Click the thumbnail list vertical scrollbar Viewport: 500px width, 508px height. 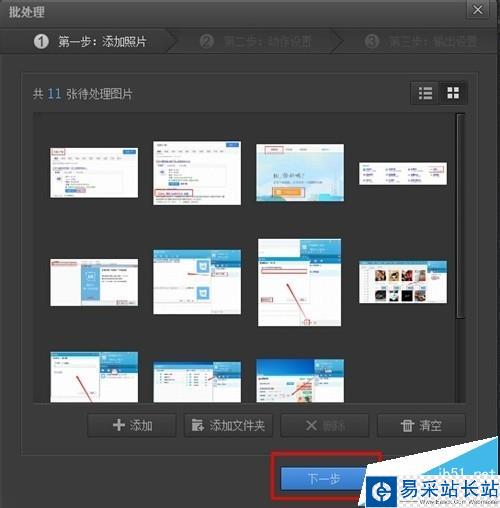(x=460, y=216)
